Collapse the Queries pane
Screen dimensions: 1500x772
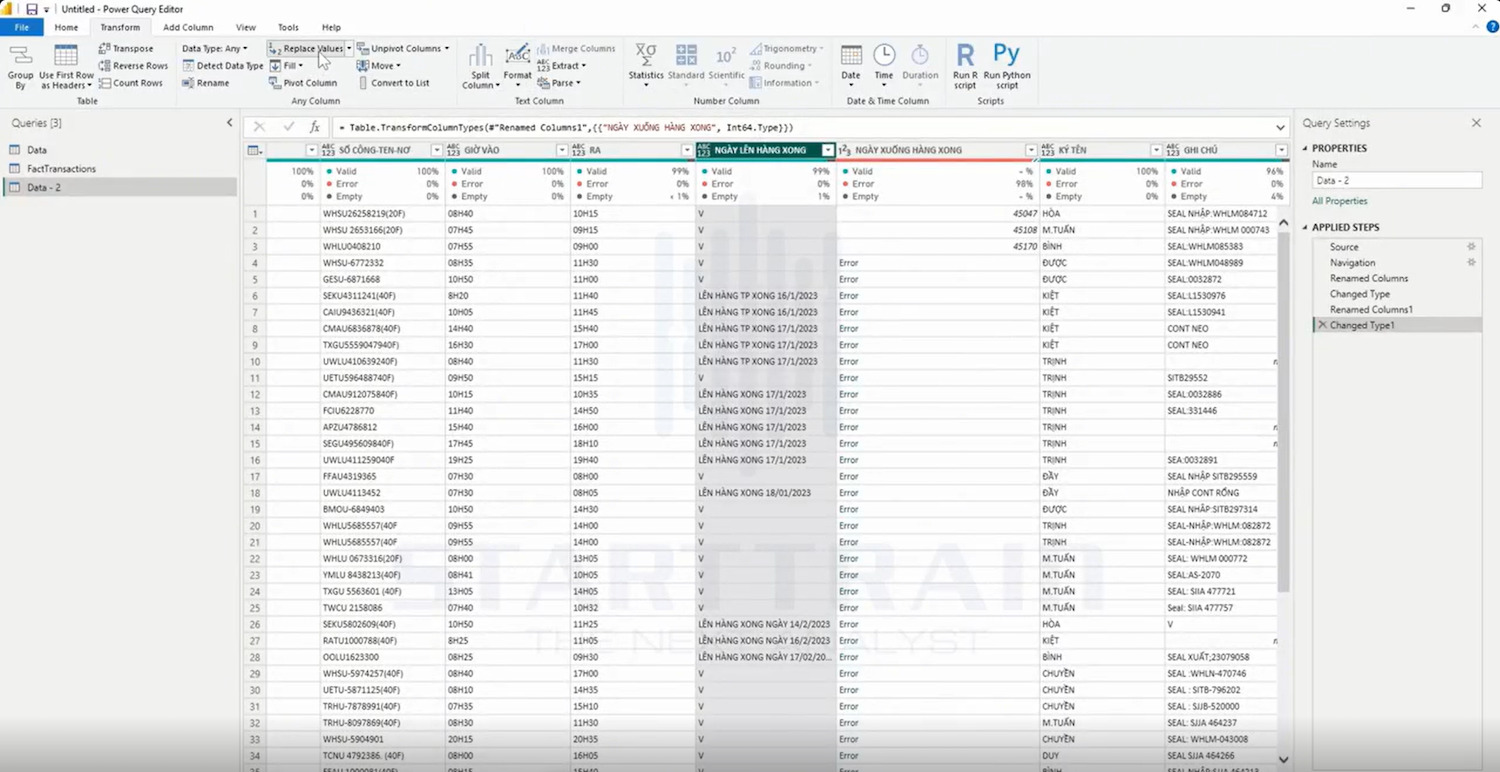click(229, 123)
